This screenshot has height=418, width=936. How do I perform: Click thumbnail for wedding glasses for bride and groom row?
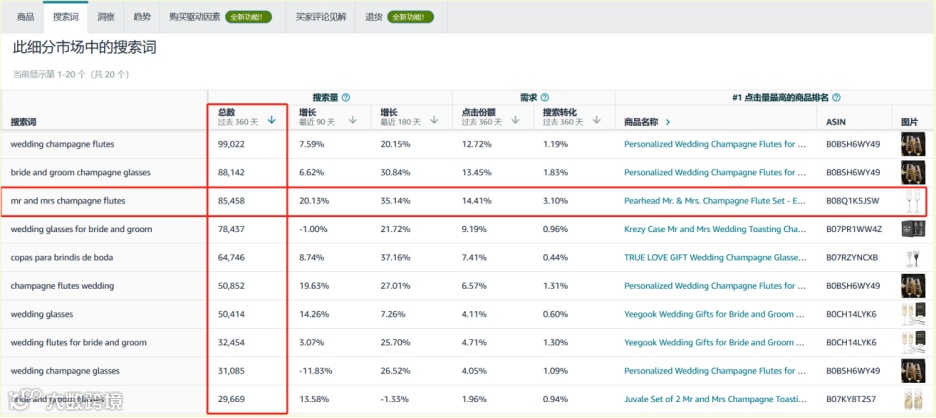[x=913, y=229]
